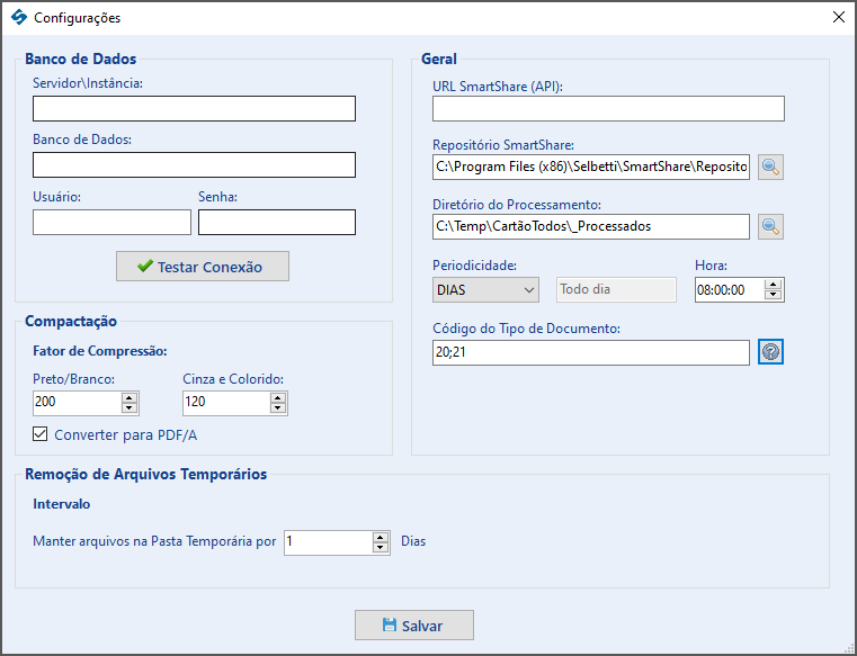Click the Testar Conexão button
This screenshot has width=857, height=656.
click(x=202, y=266)
